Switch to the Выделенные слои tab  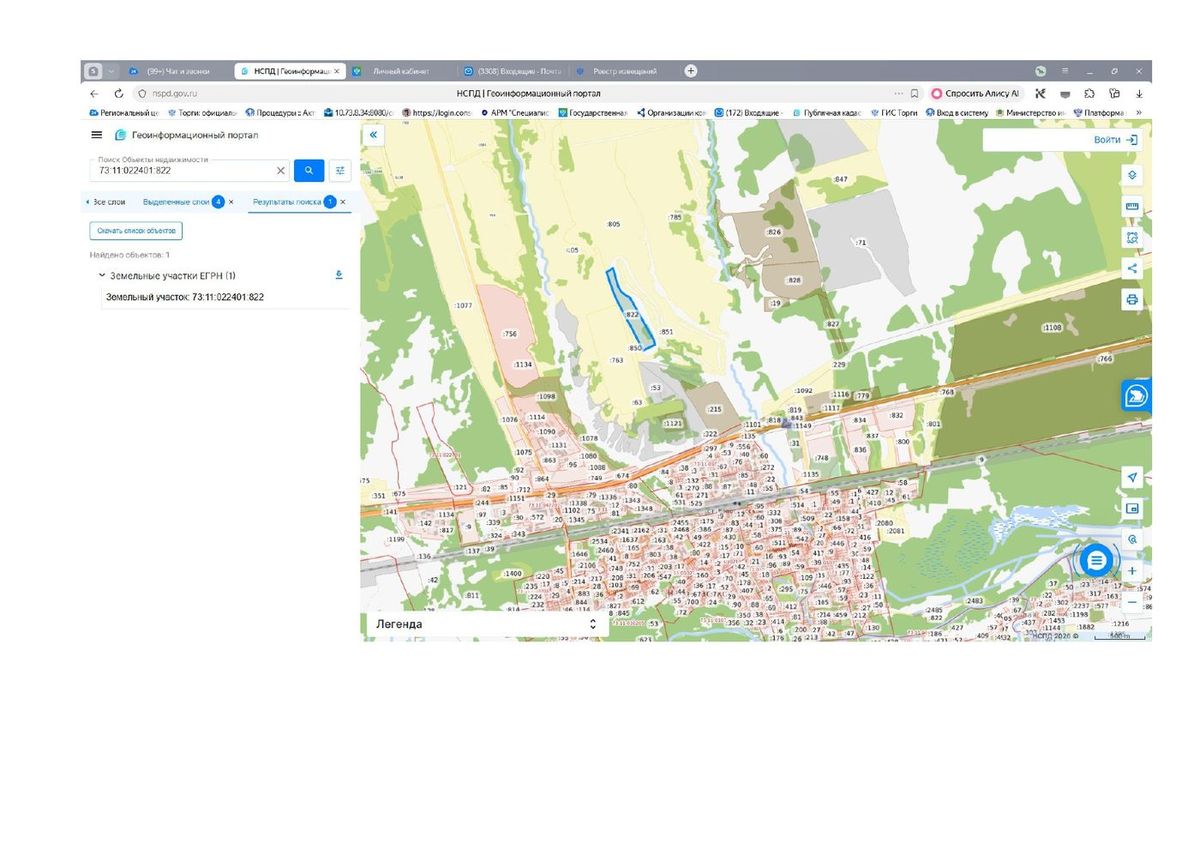176,202
